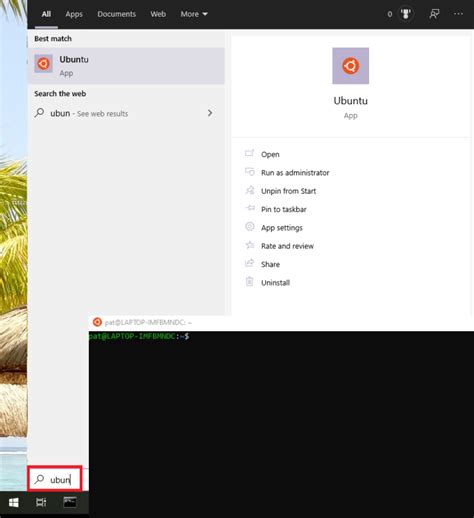Click the Ubuntu title in details pane

pyautogui.click(x=351, y=101)
